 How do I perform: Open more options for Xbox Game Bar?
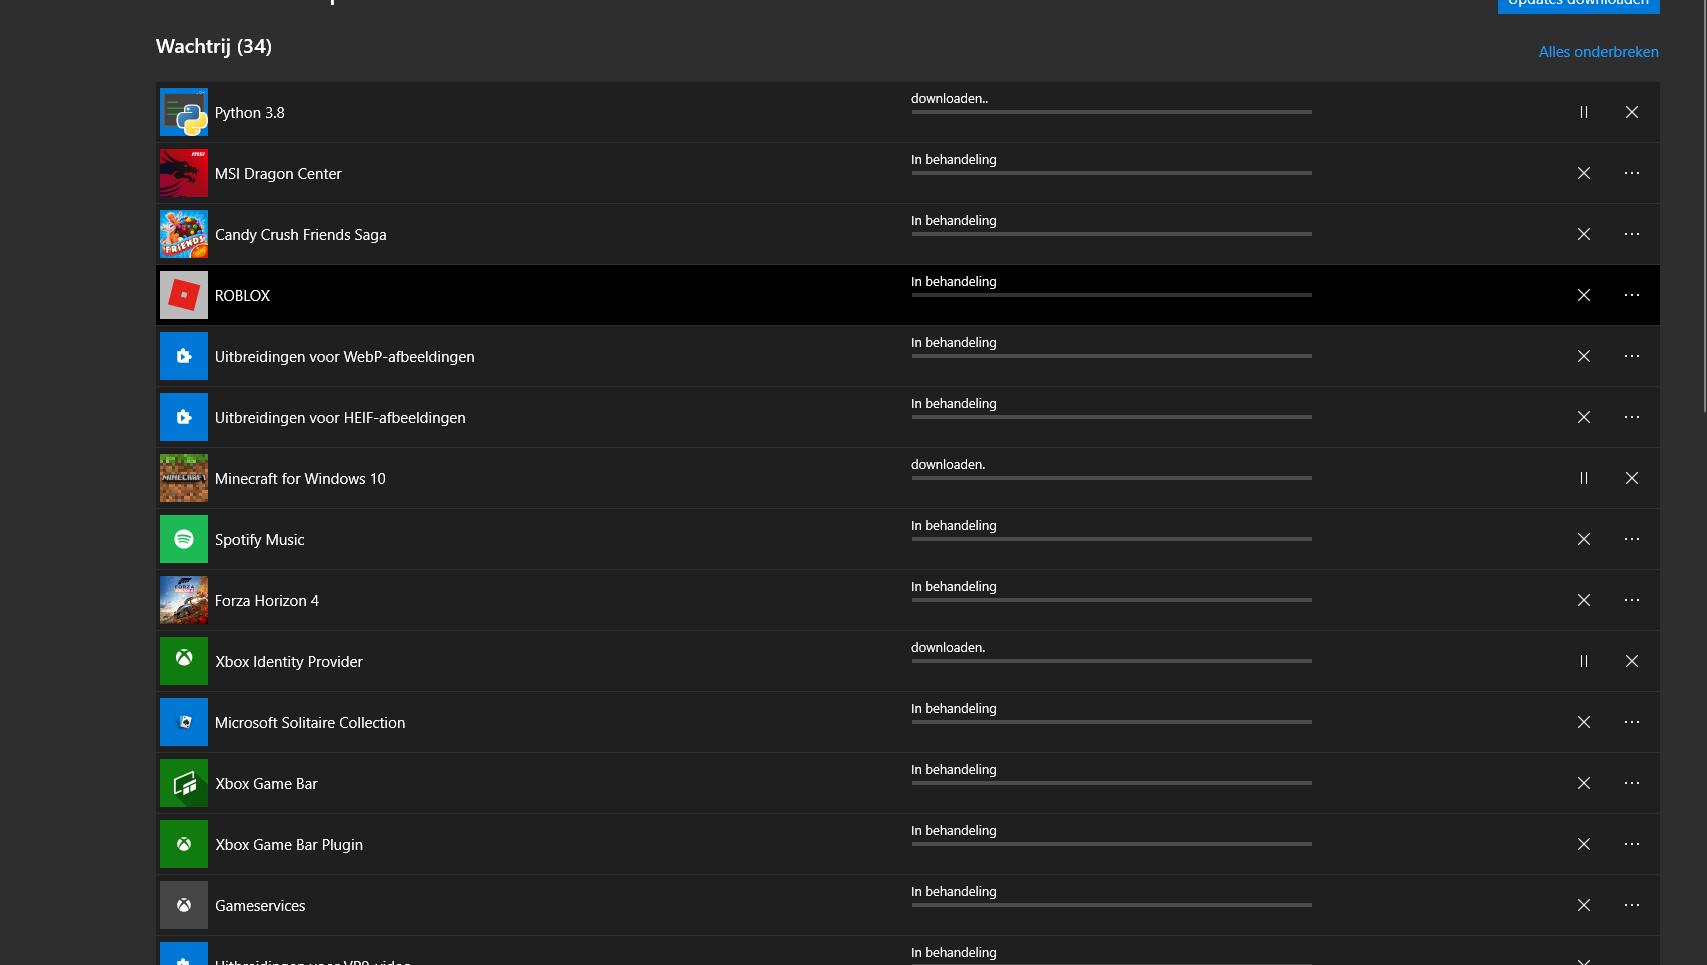coord(1632,783)
